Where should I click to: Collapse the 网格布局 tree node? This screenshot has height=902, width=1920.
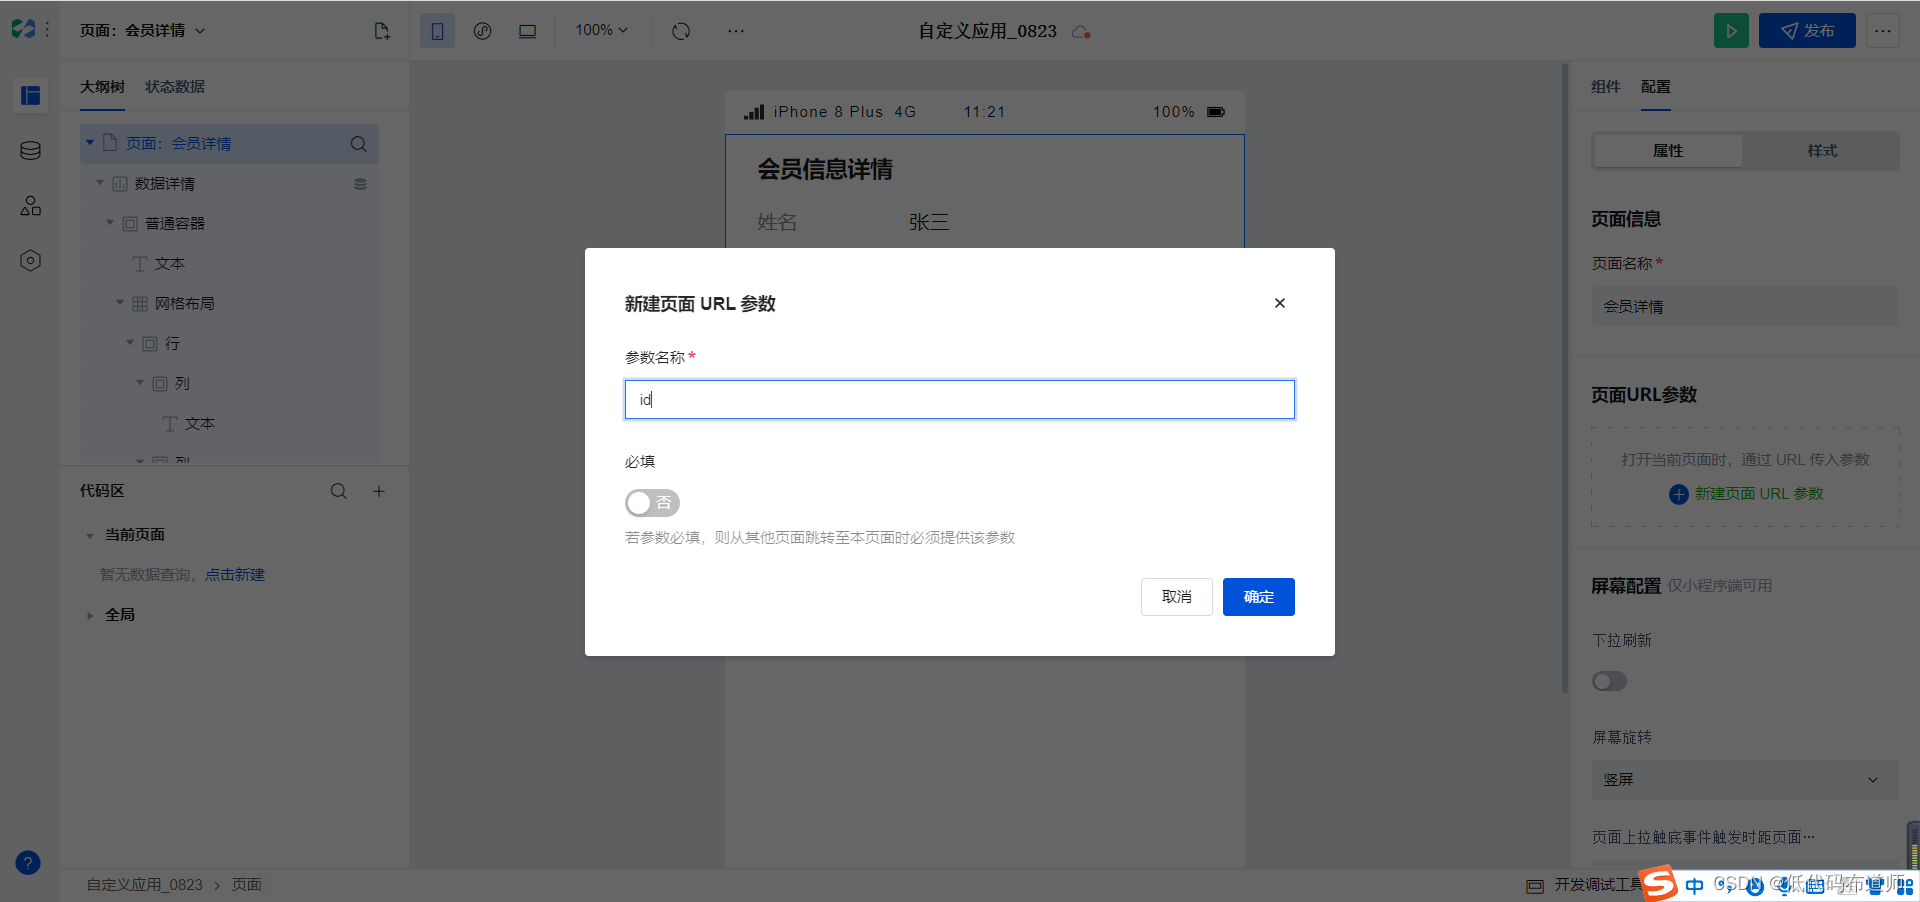click(120, 303)
